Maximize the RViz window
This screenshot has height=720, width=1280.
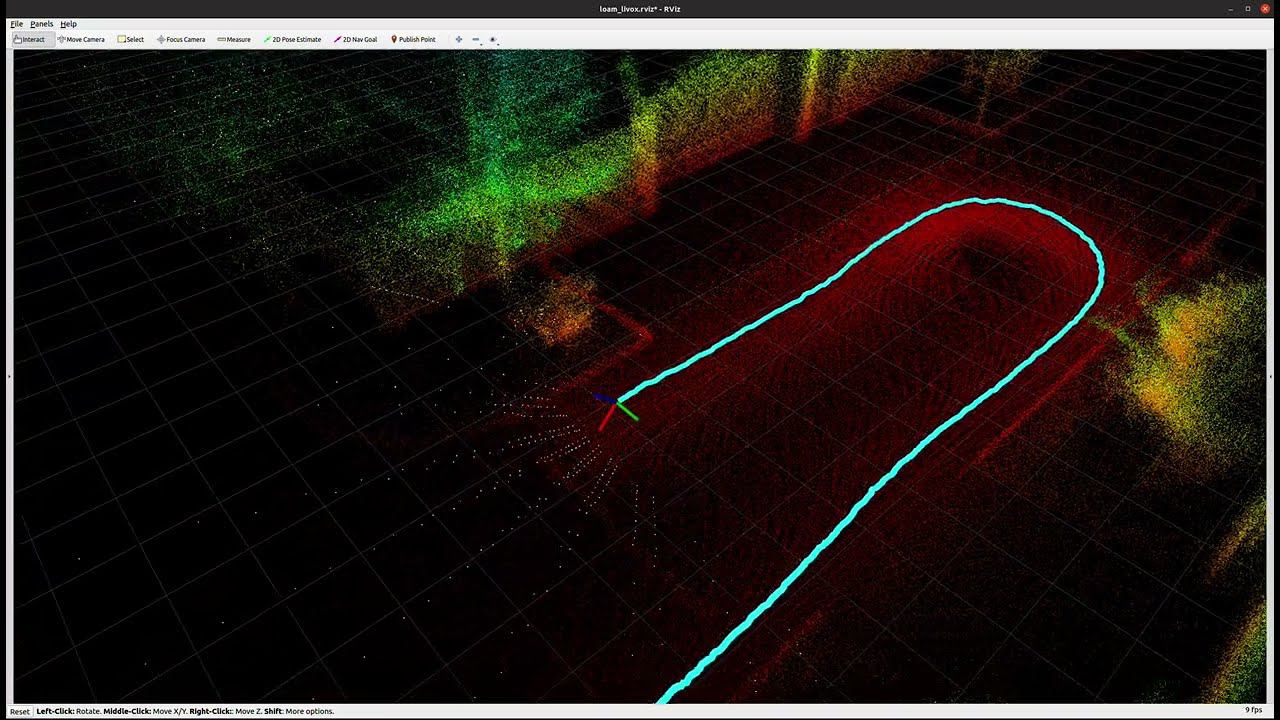coord(1248,9)
